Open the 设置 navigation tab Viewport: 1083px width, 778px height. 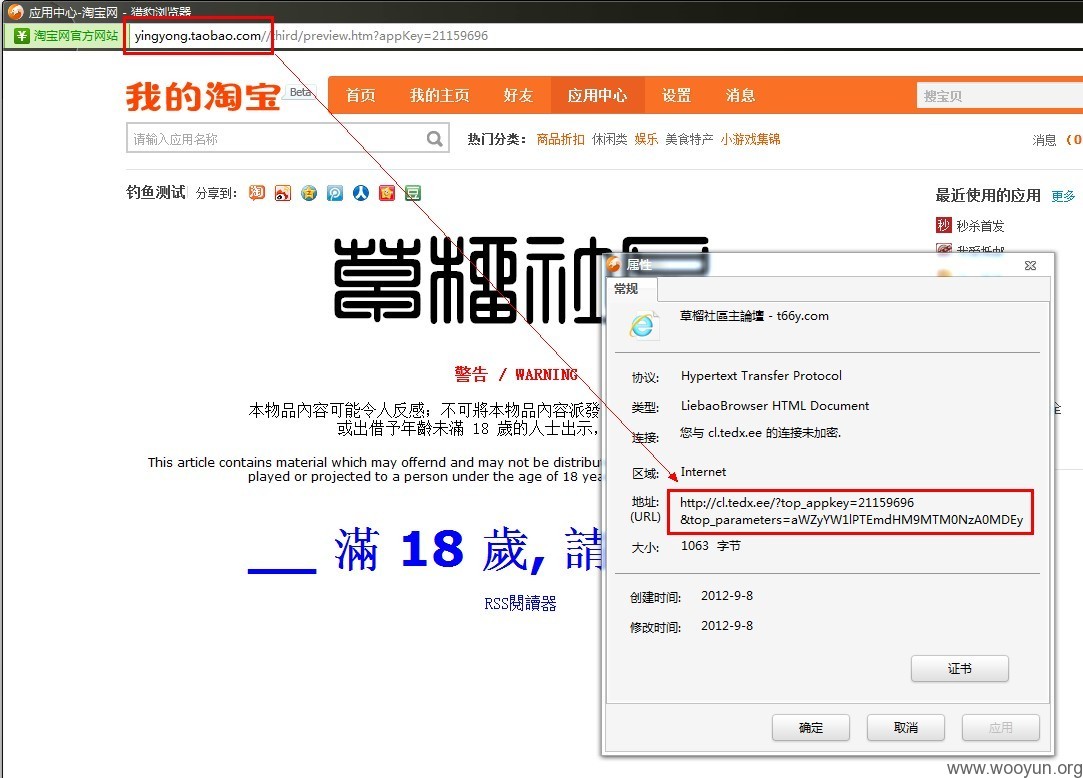(x=676, y=95)
